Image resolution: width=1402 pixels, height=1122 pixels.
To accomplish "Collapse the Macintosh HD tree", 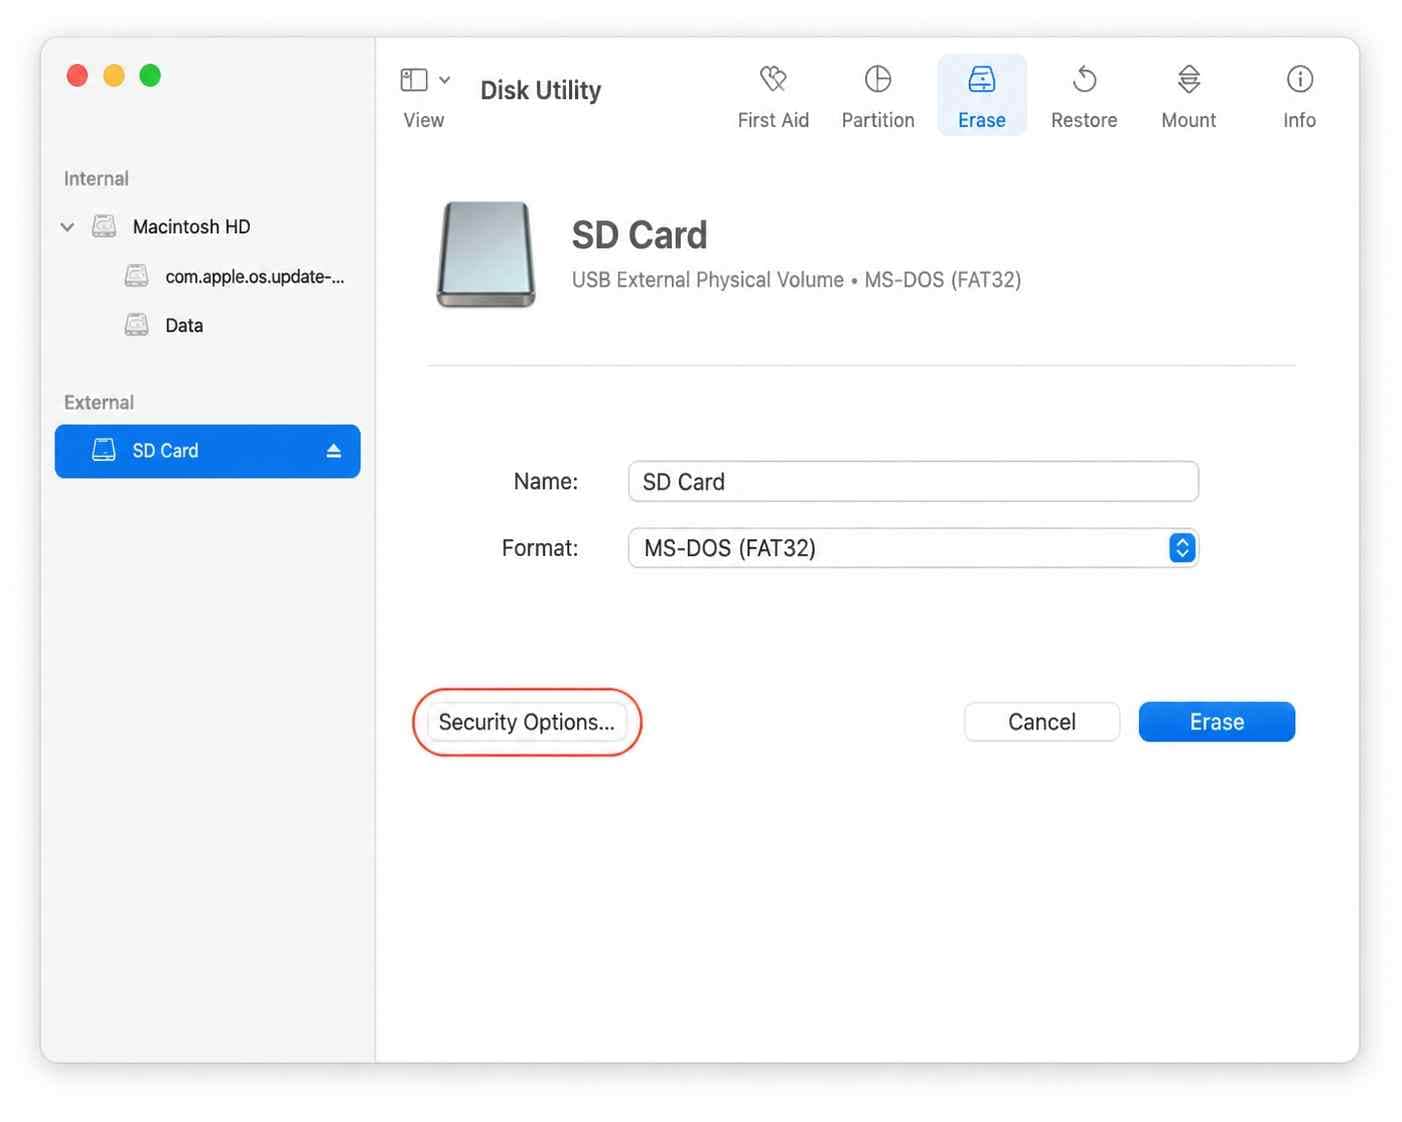I will [x=67, y=227].
